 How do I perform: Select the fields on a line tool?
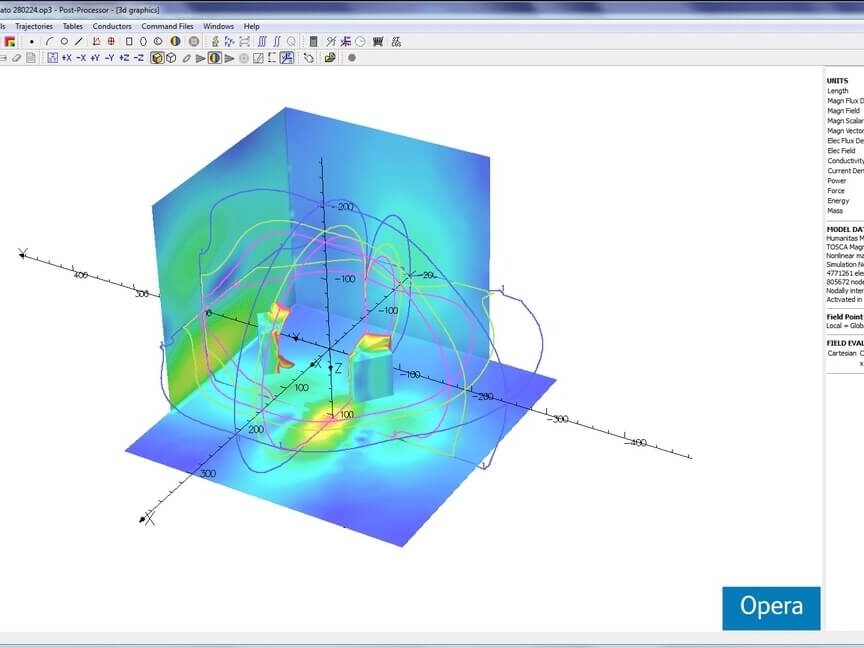coord(79,42)
